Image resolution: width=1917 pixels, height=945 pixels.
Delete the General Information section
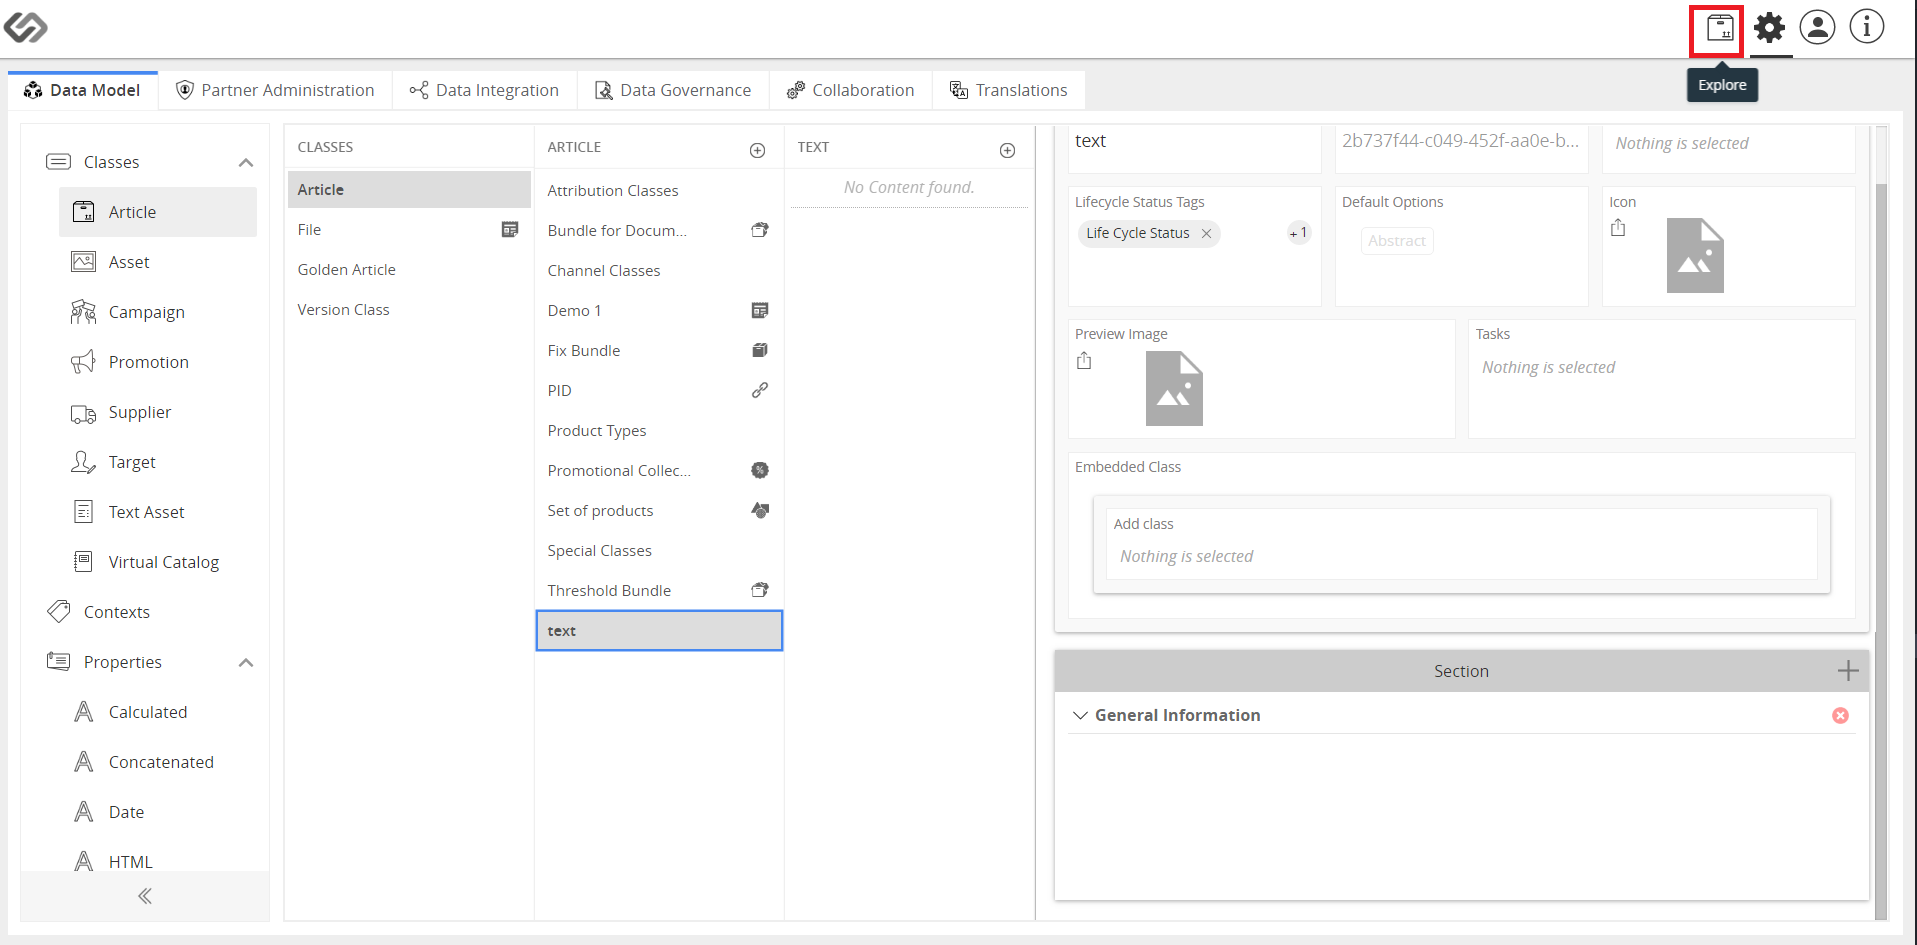tap(1840, 715)
